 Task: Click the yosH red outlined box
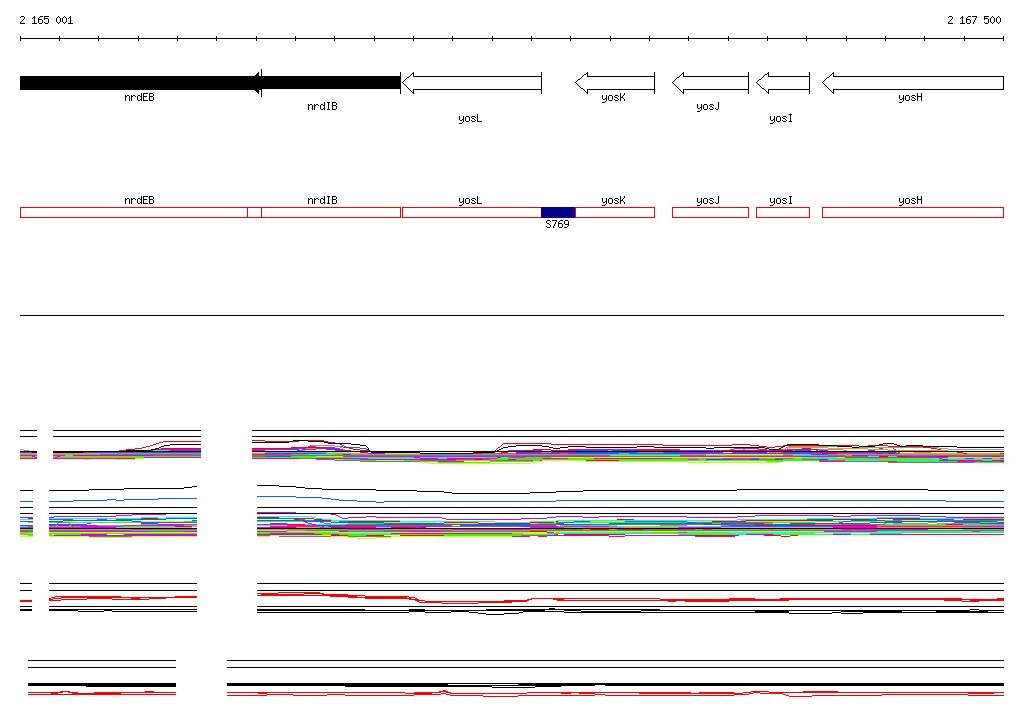(x=913, y=212)
